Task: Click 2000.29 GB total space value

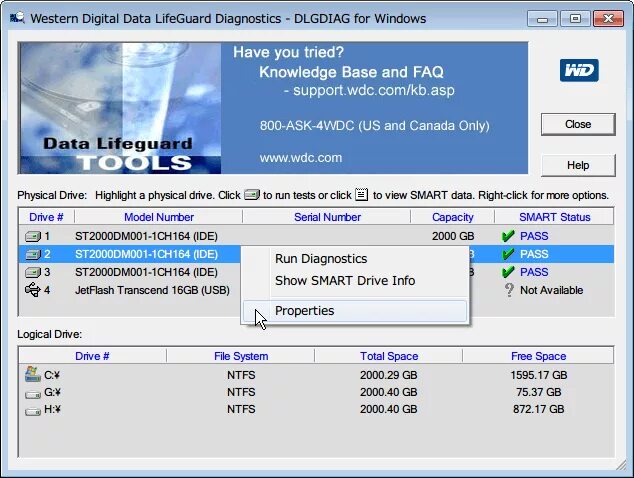Action: click(x=389, y=375)
